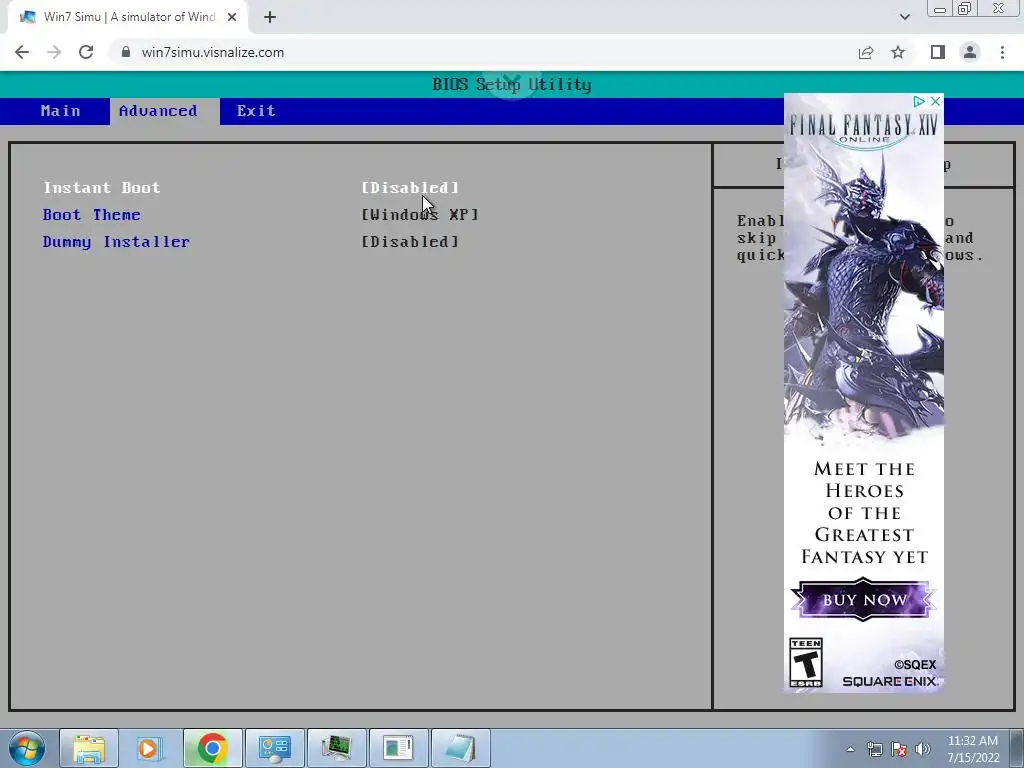Open the computer monitor taskbar icon
The height and width of the screenshot is (768, 1024).
[x=336, y=748]
